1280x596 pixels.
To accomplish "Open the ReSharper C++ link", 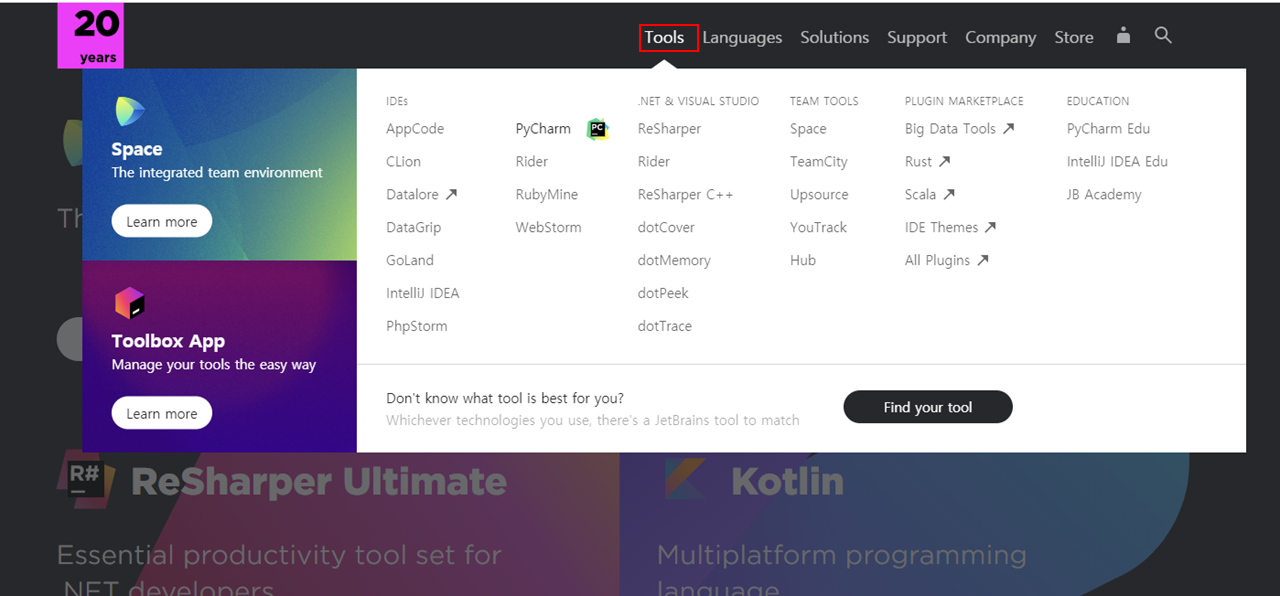I will coord(685,195).
